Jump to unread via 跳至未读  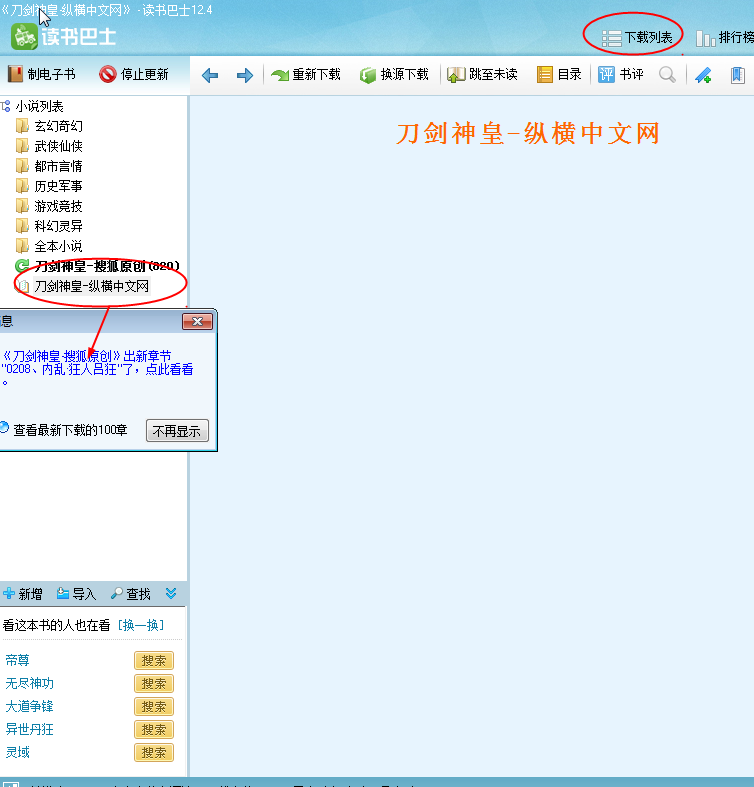click(x=482, y=75)
